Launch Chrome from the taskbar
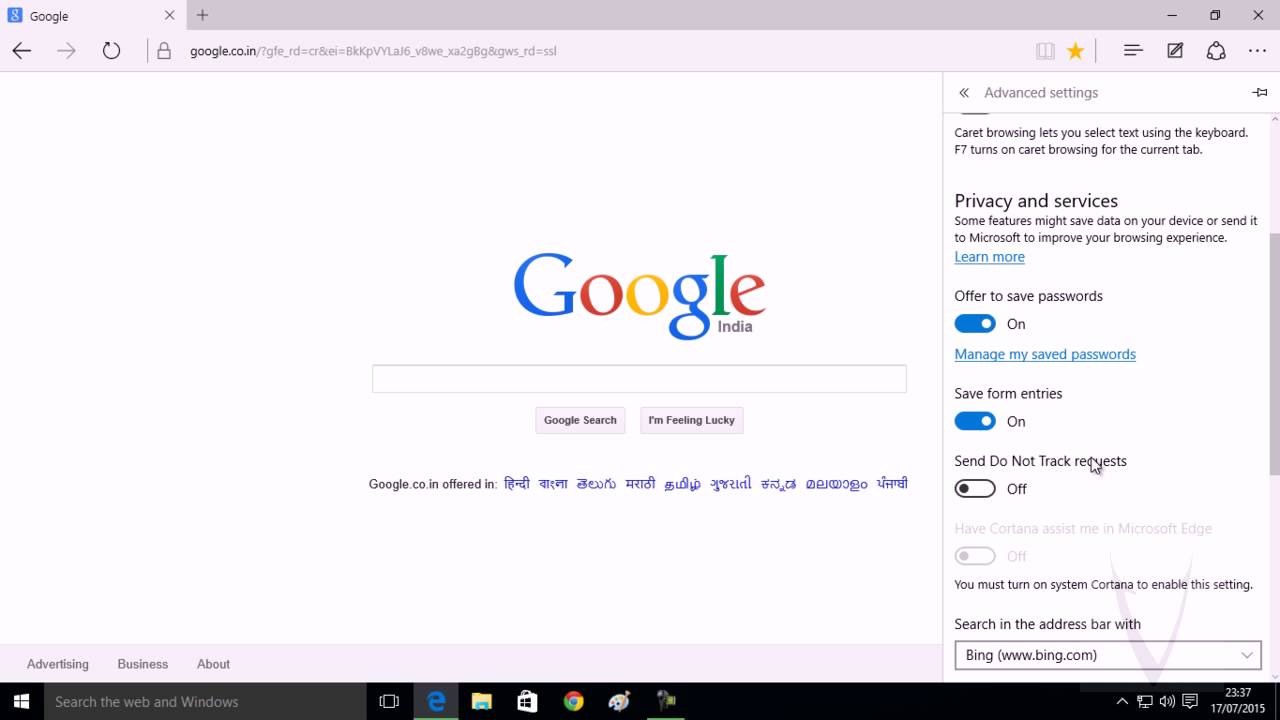Screen dimensions: 1280x720 [x=573, y=702]
